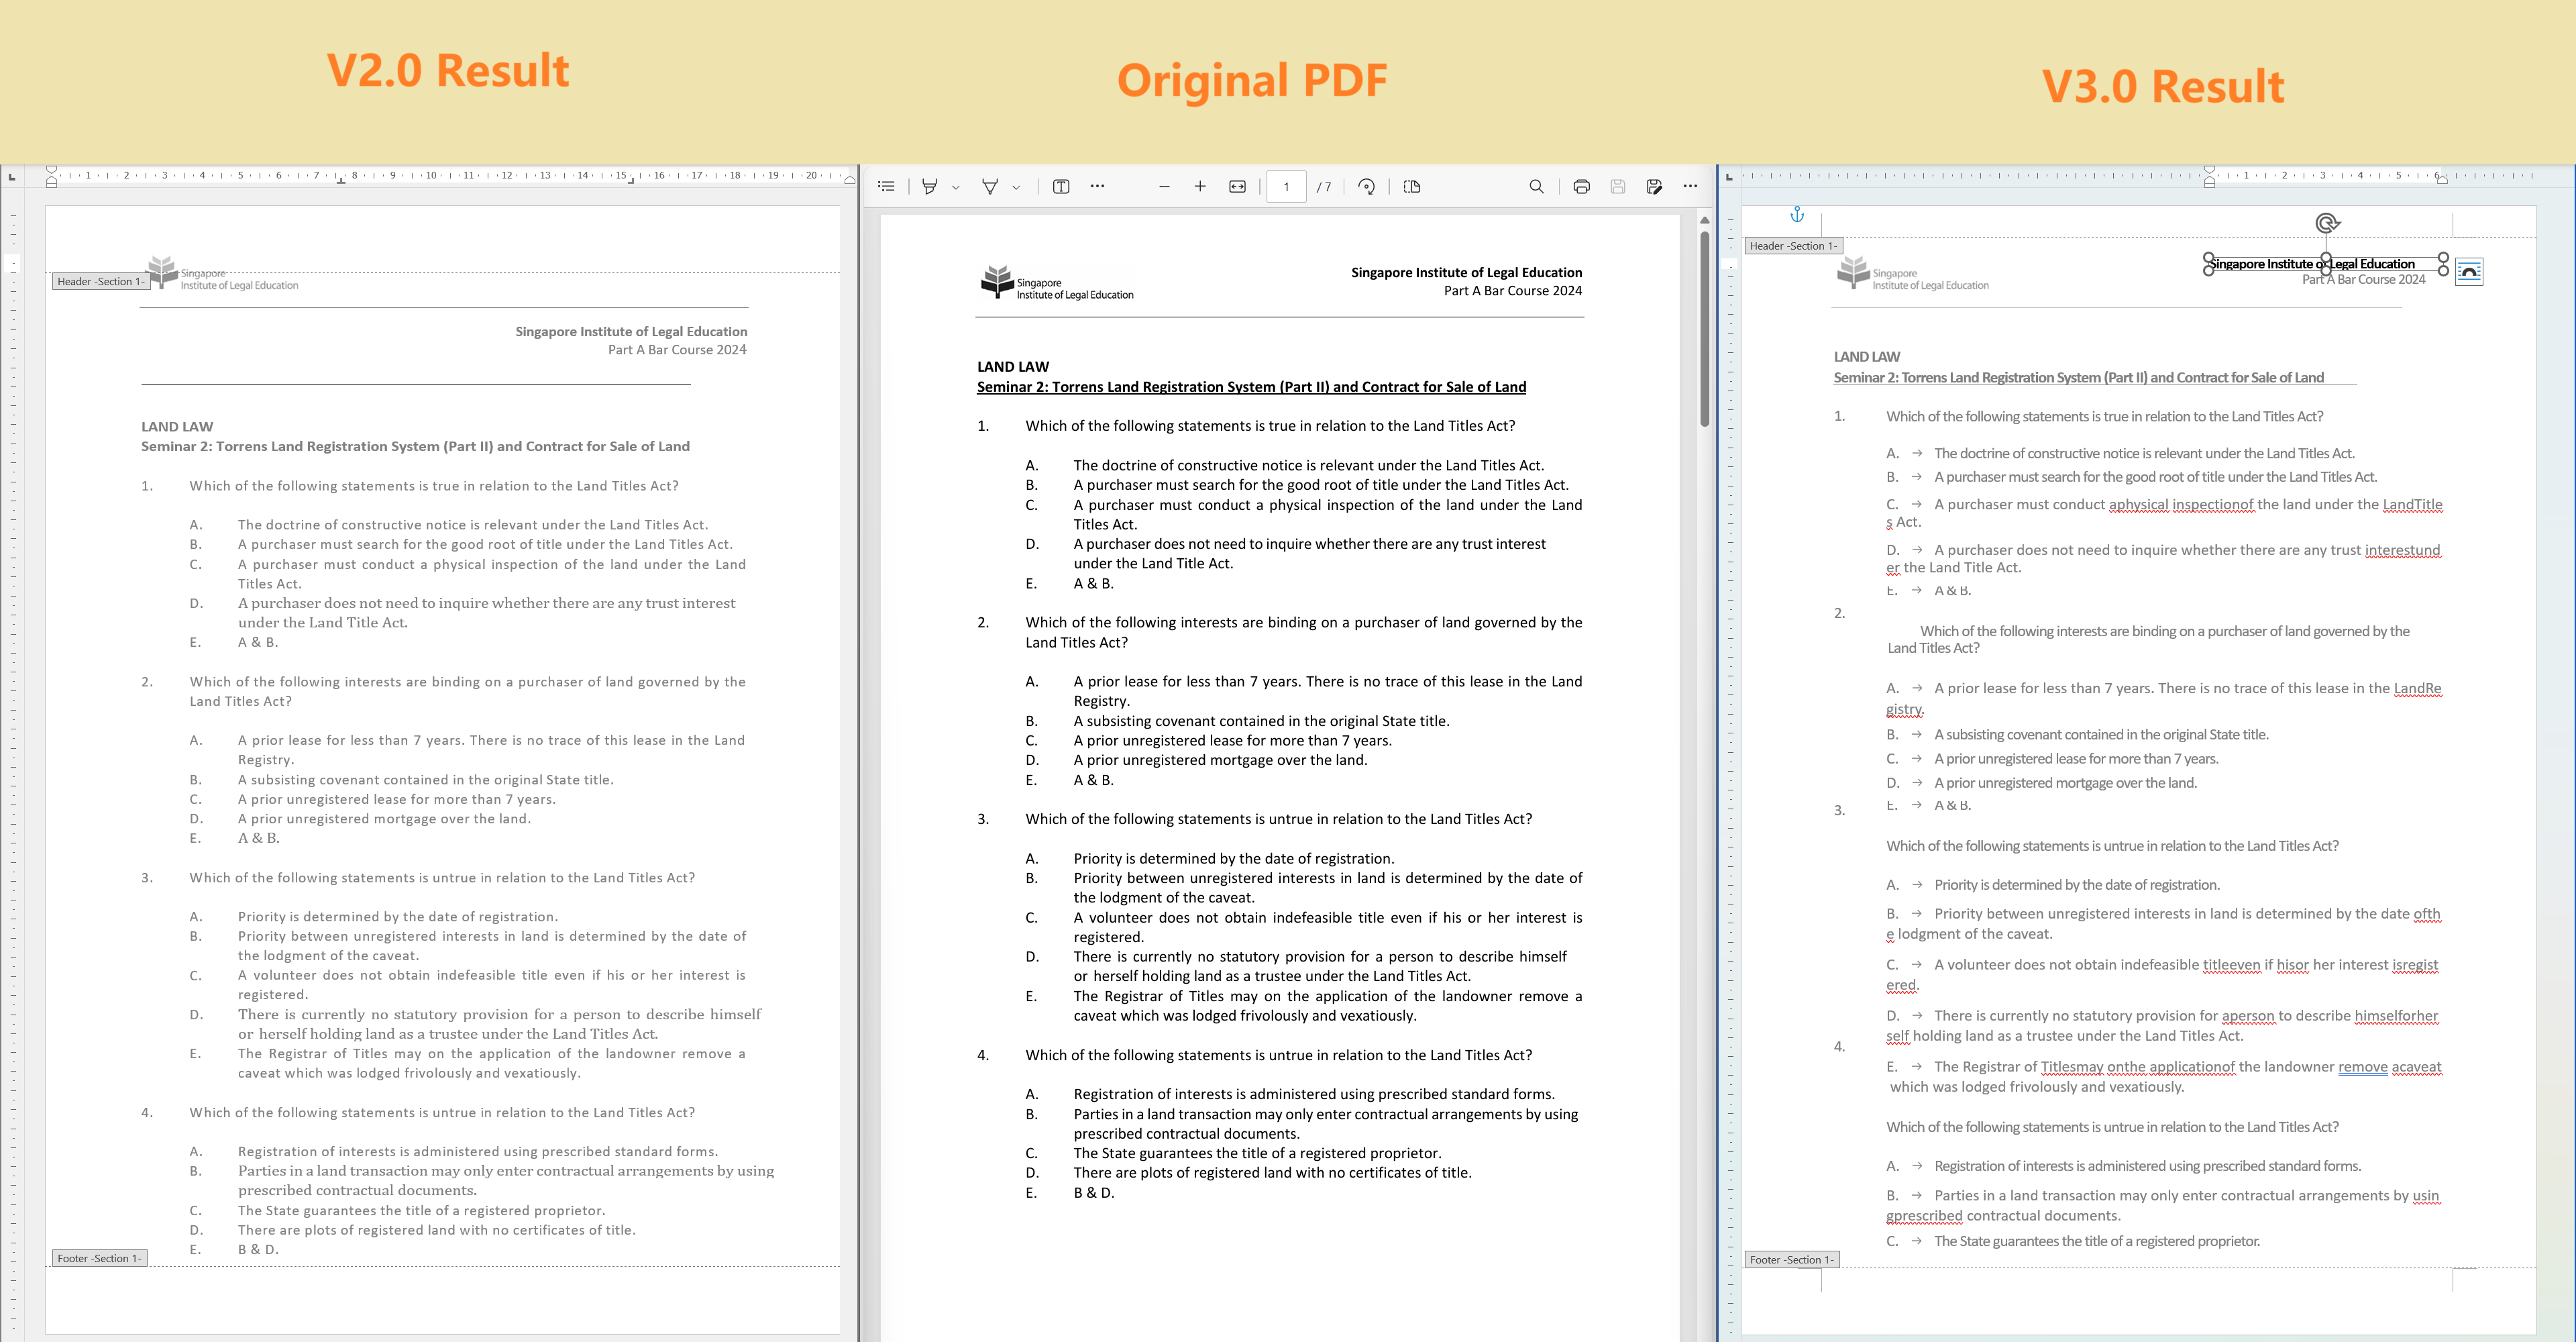Screen dimensions: 2576x1342
Task: Click the Header -Section 1- tag in V2.0
Action: 101,282
